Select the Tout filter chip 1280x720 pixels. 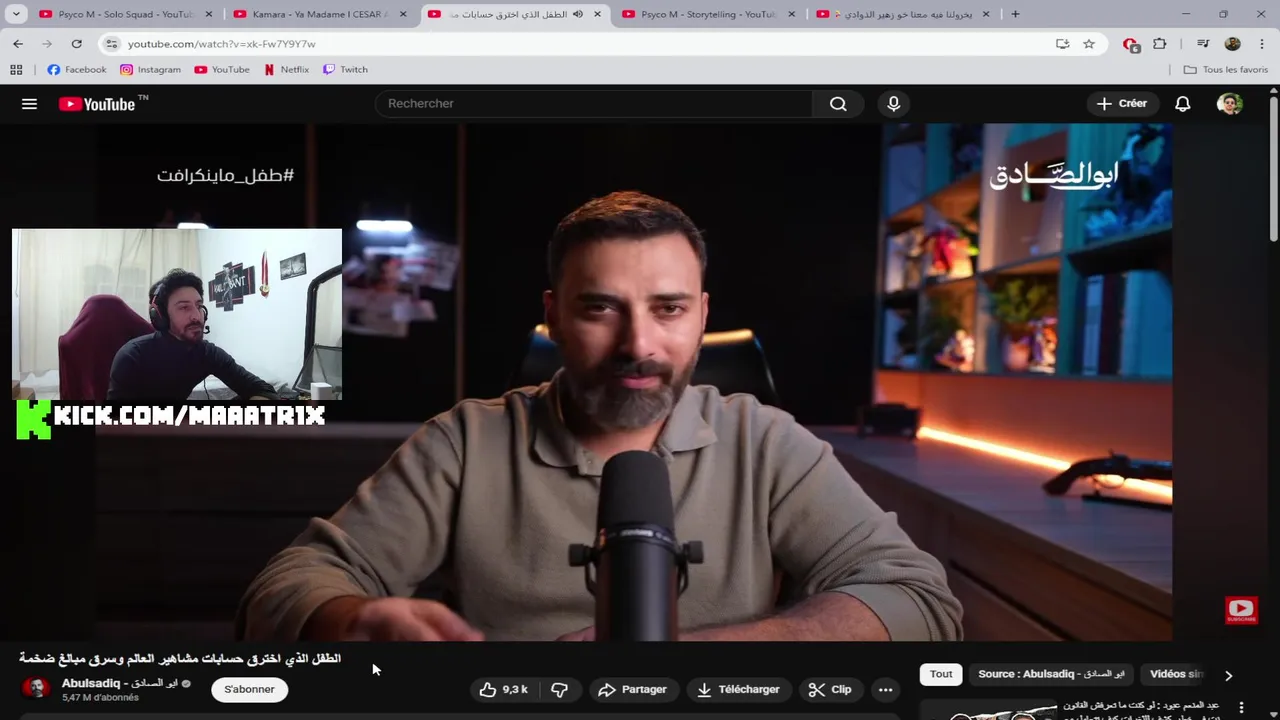coord(941,675)
